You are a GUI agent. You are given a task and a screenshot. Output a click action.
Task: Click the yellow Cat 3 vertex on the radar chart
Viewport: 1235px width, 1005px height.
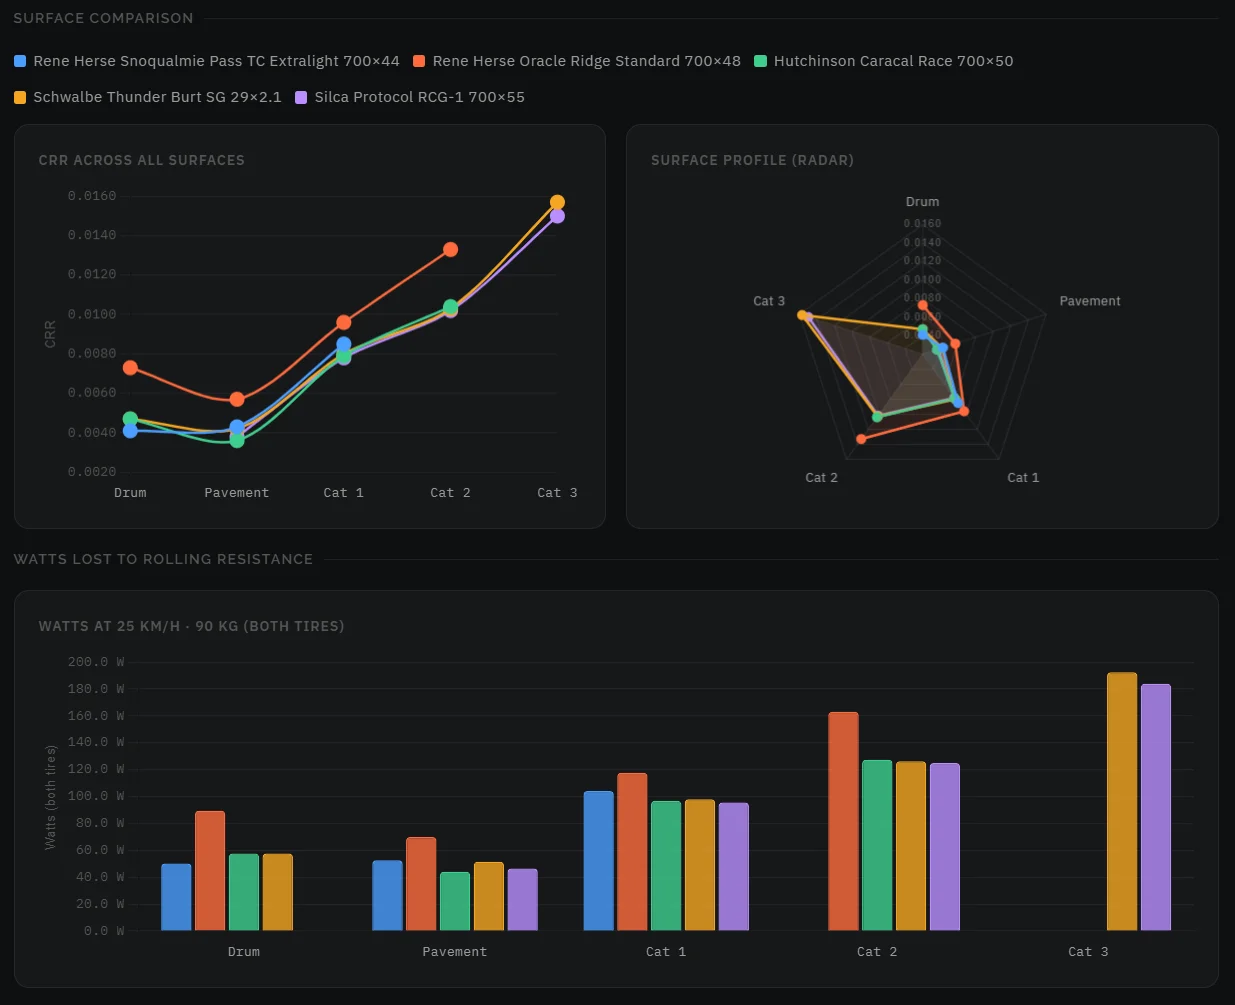pyautogui.click(x=802, y=315)
